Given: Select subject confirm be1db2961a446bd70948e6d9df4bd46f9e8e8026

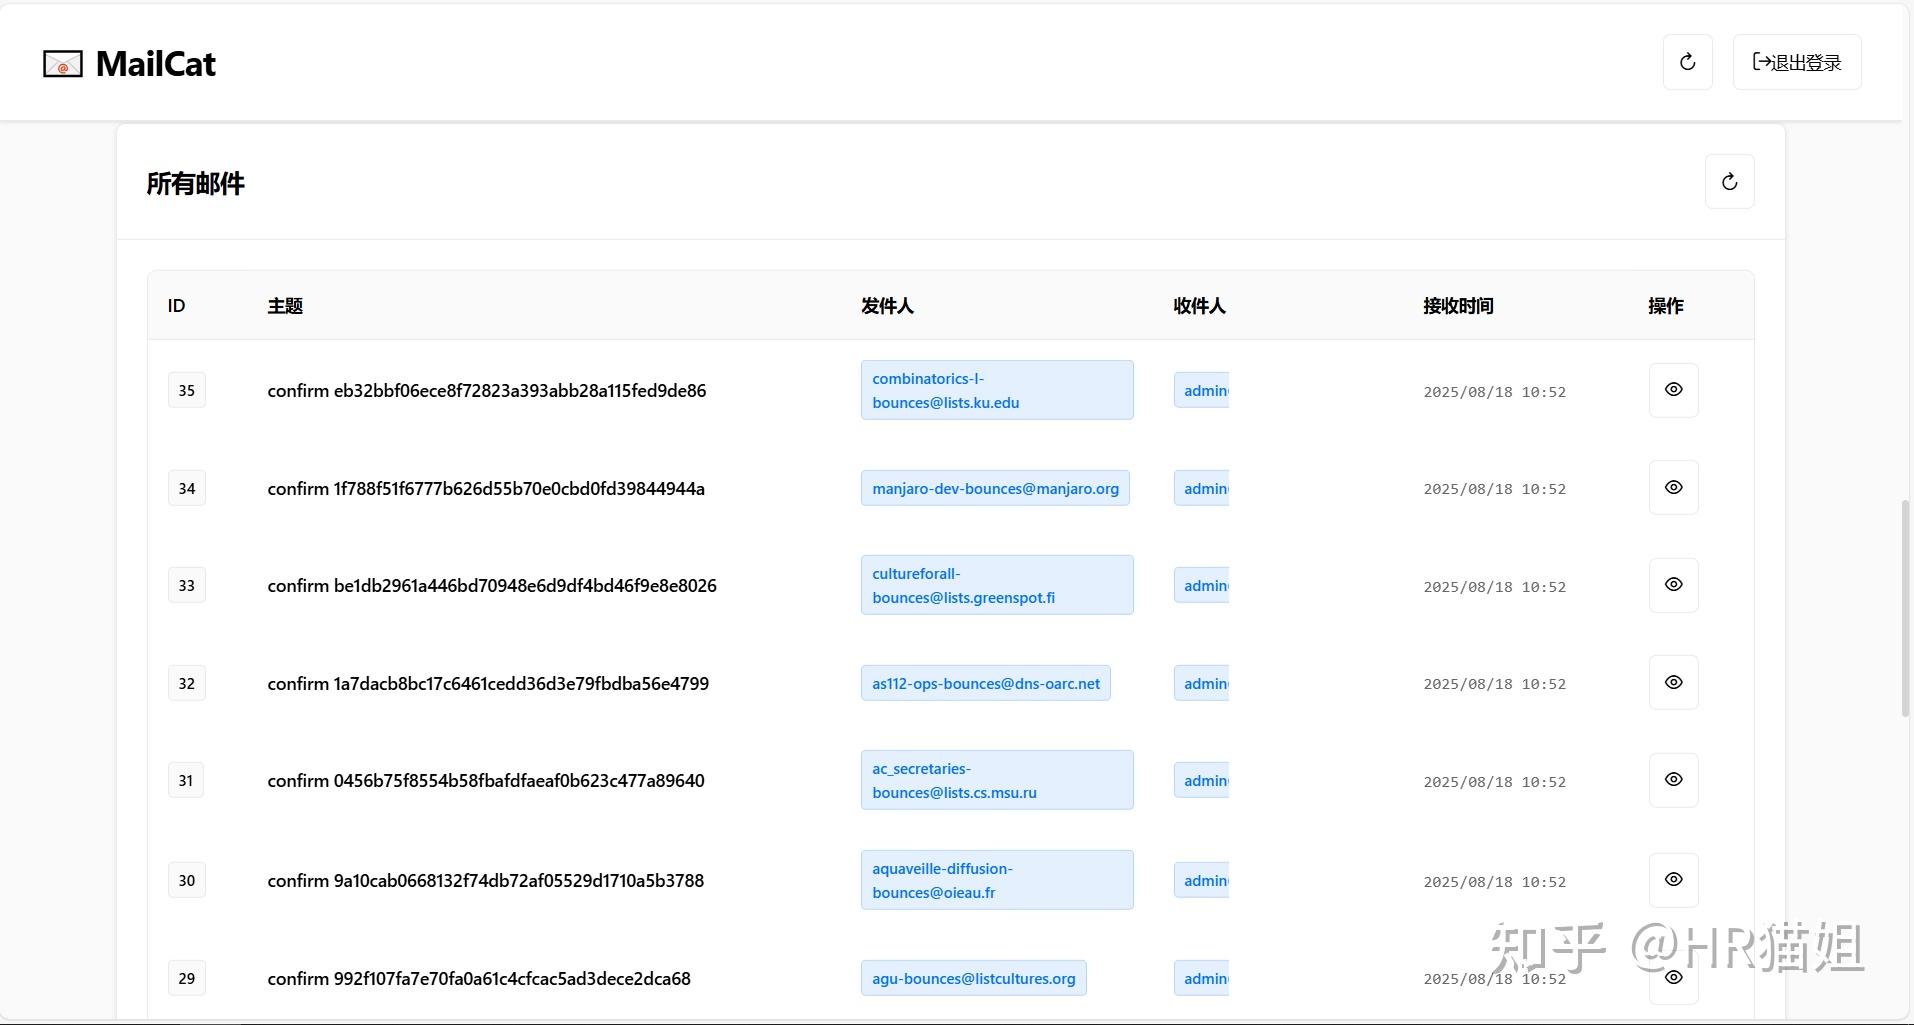Looking at the screenshot, I should tap(492, 586).
